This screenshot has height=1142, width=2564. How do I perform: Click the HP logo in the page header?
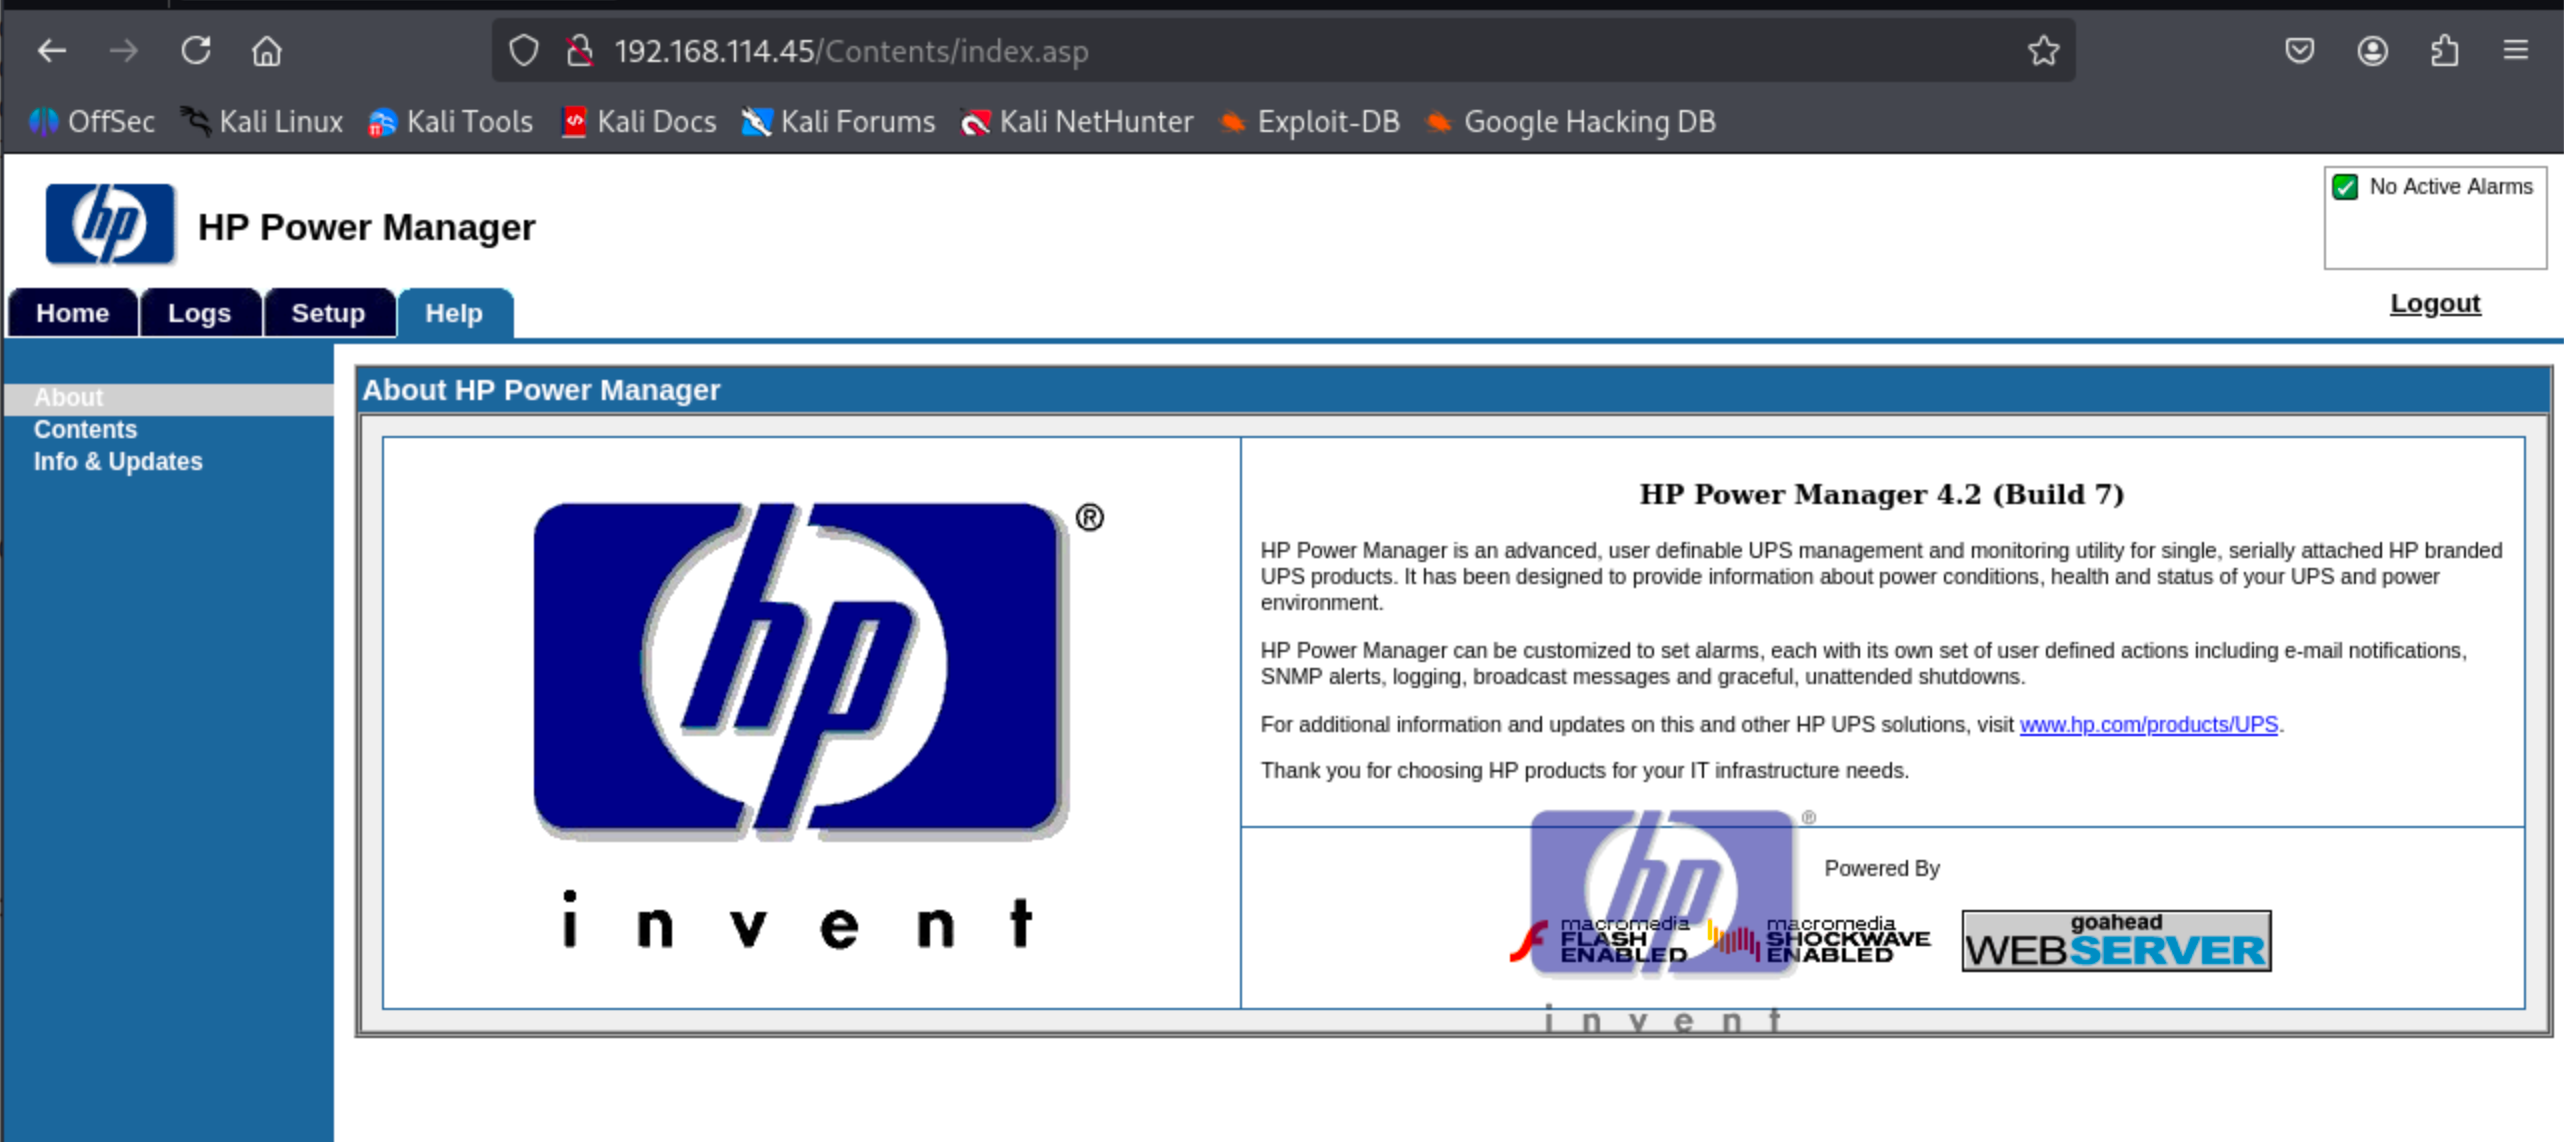pyautogui.click(x=110, y=224)
